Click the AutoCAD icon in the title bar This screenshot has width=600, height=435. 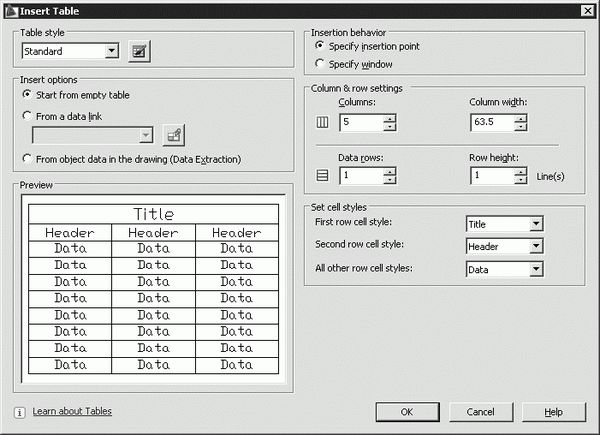click(x=11, y=11)
